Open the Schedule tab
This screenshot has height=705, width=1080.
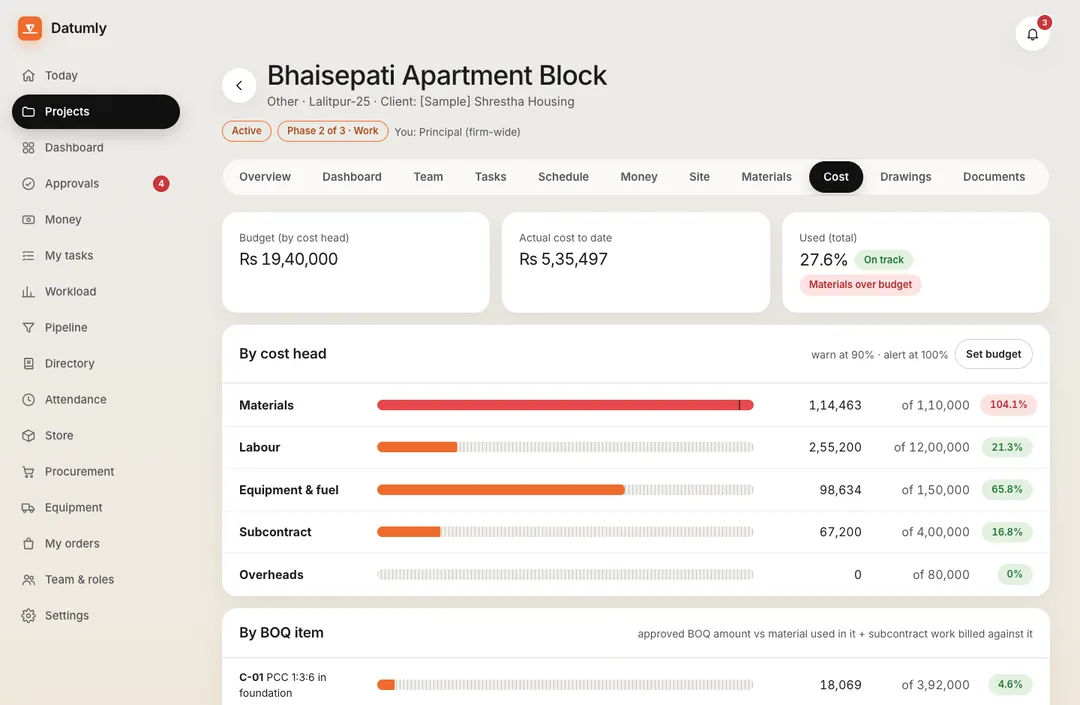pyautogui.click(x=563, y=177)
